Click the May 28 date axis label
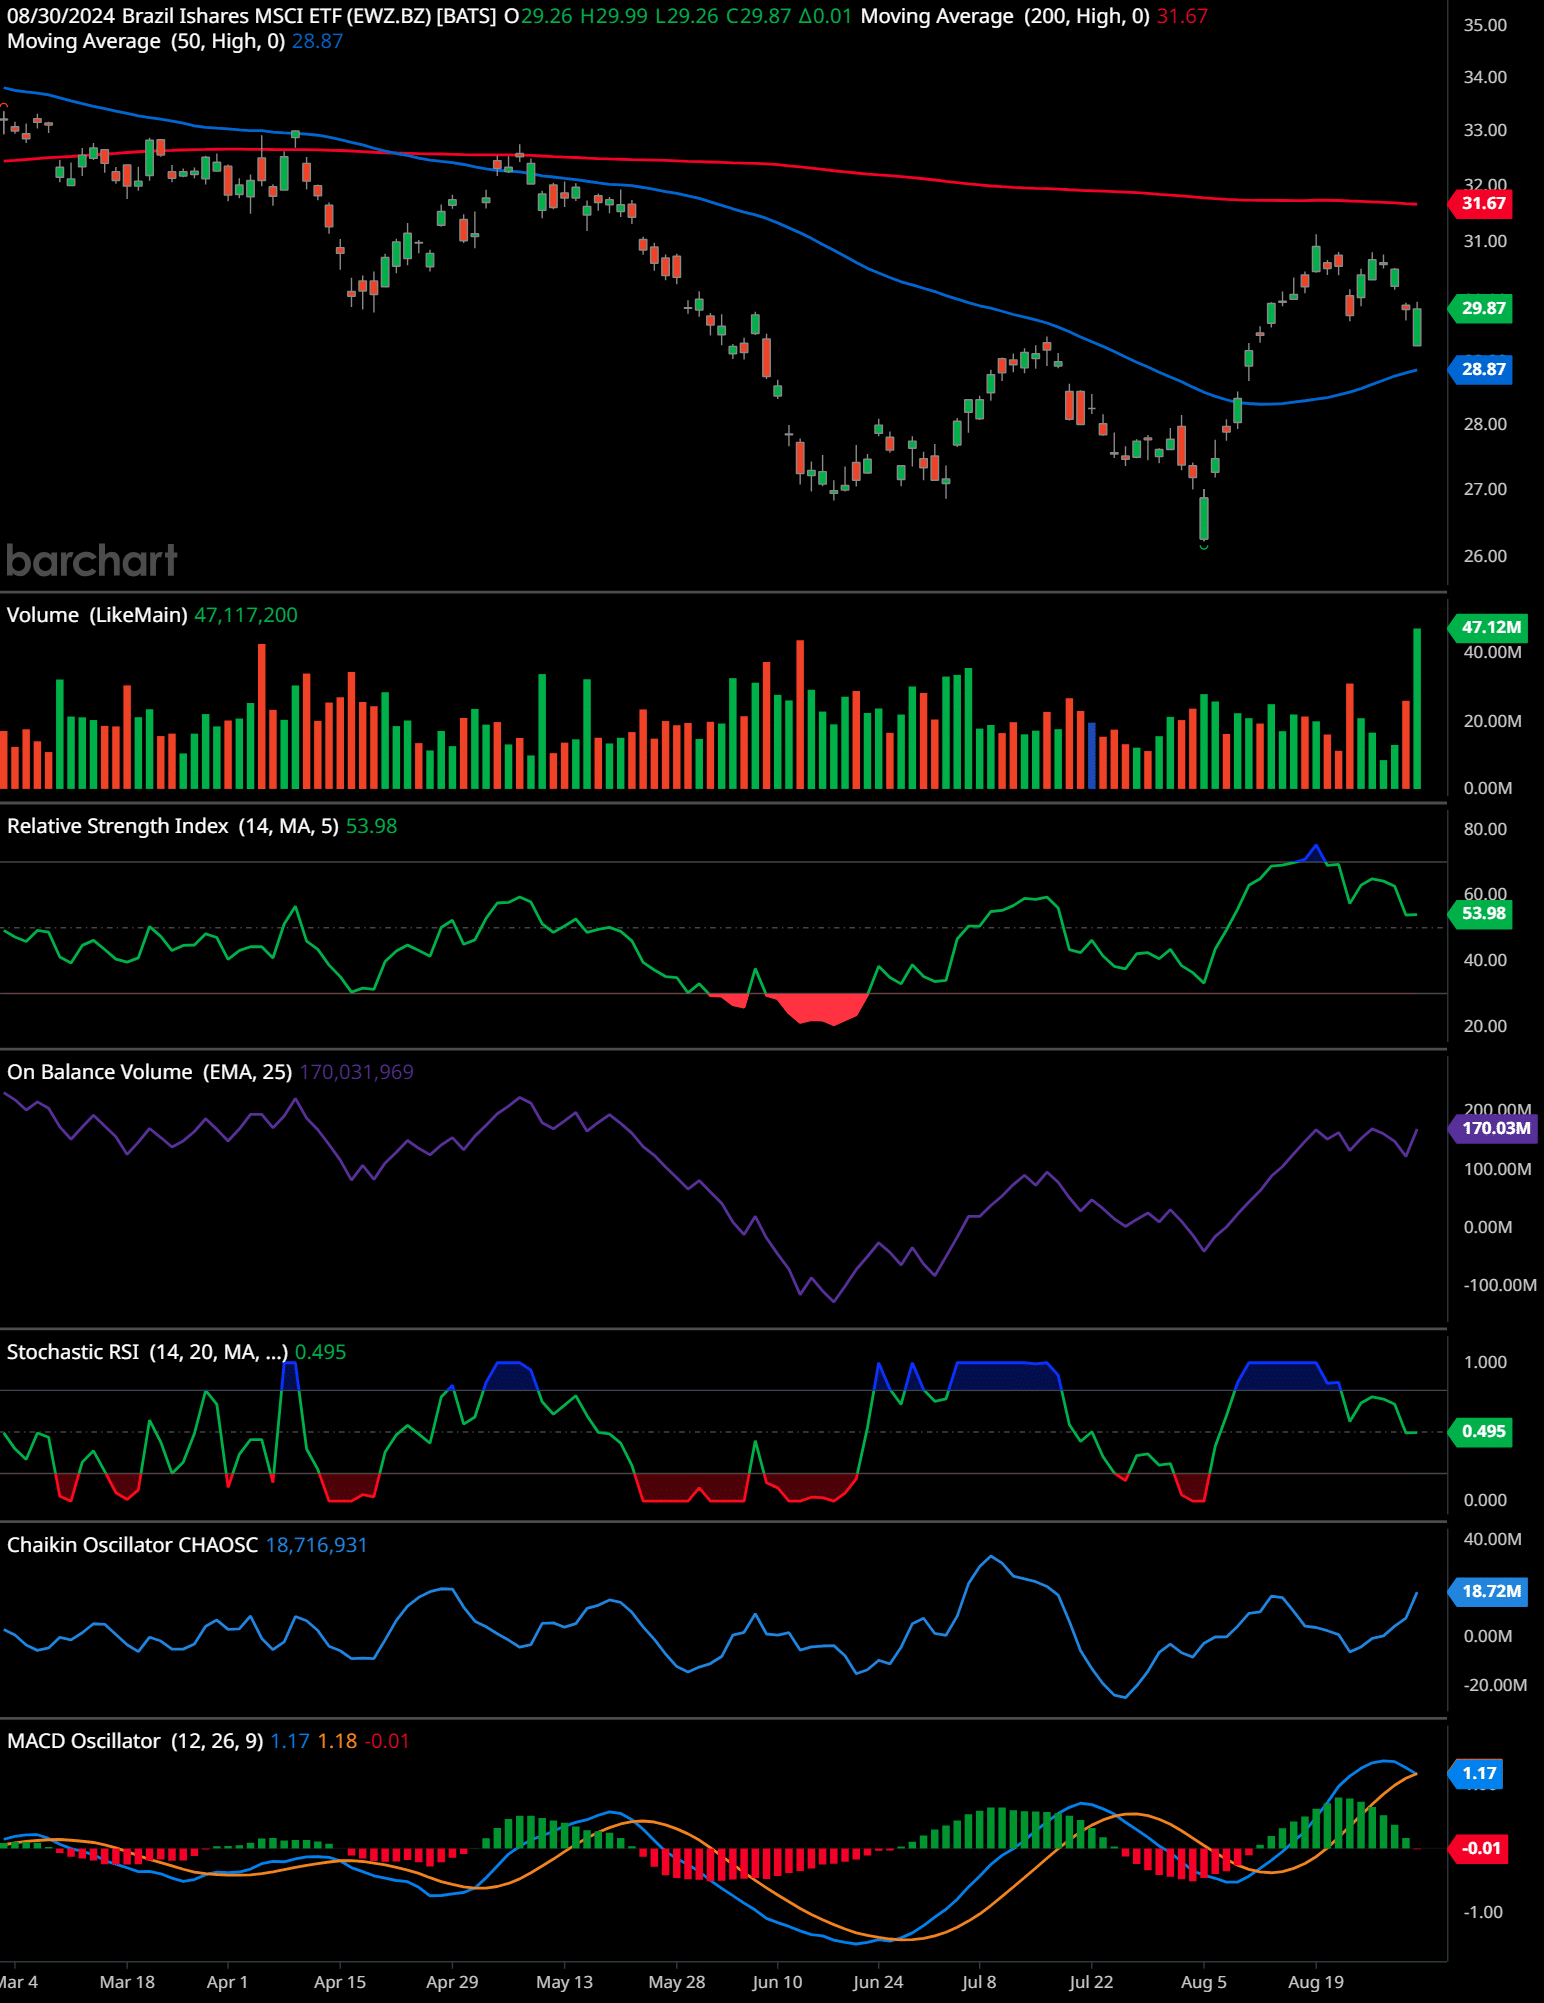The width and height of the screenshot is (1544, 2003). pos(677,1982)
